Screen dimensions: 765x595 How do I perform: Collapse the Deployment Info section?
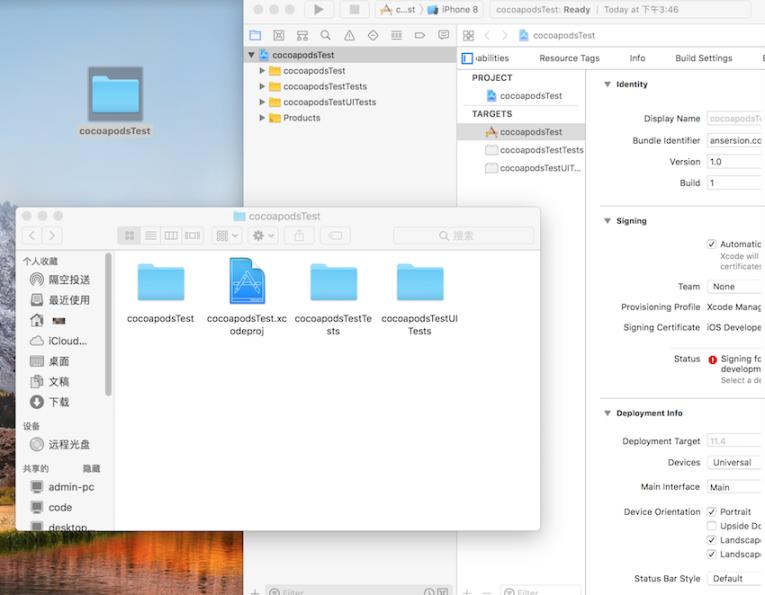click(607, 413)
